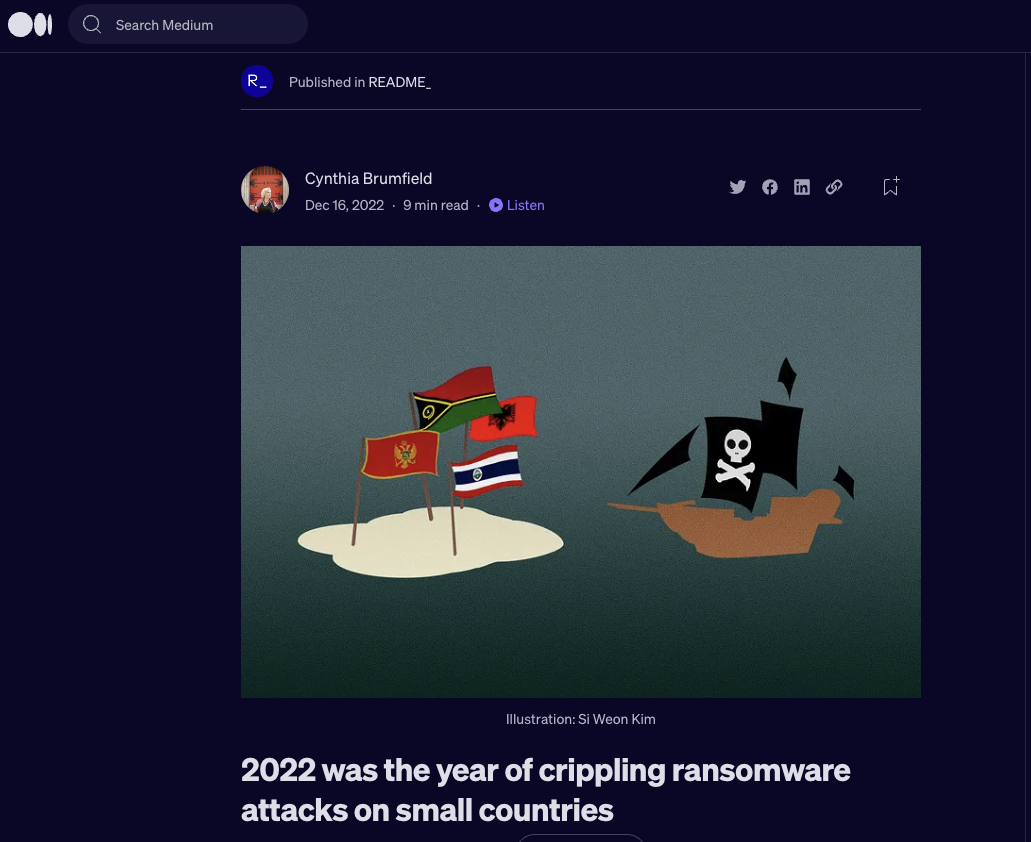
Task: Click the Dec 16, 2022 date
Action: (x=344, y=205)
